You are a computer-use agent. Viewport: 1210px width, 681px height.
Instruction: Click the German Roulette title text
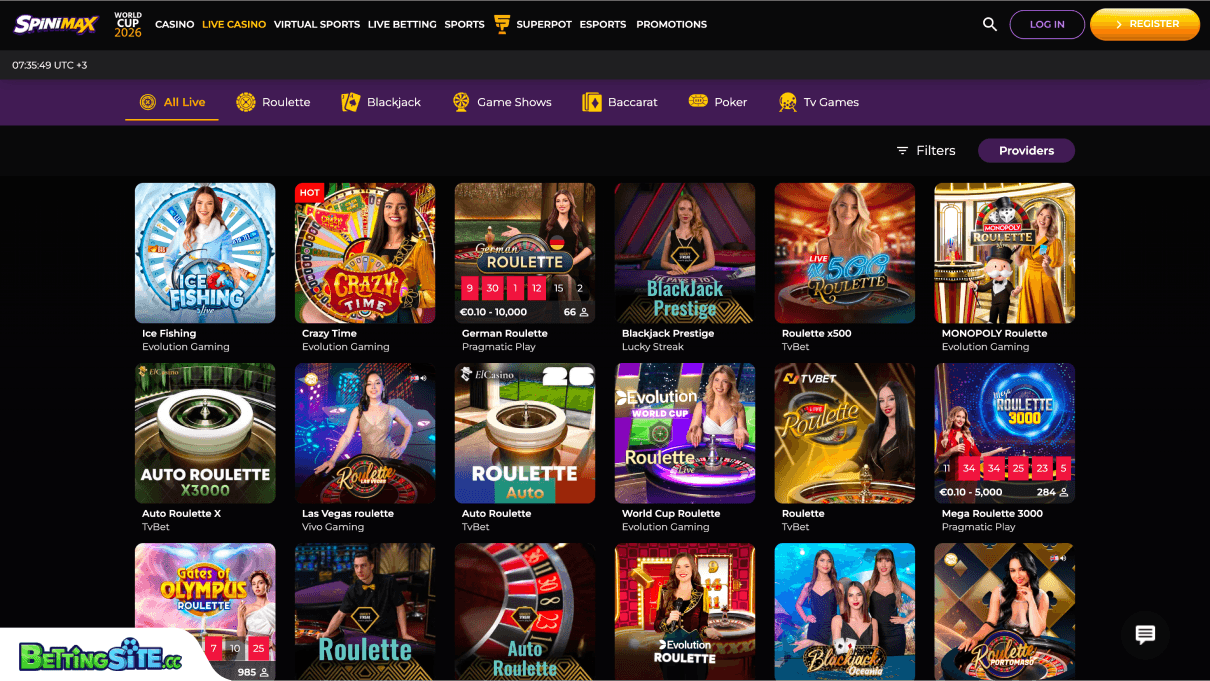click(505, 333)
